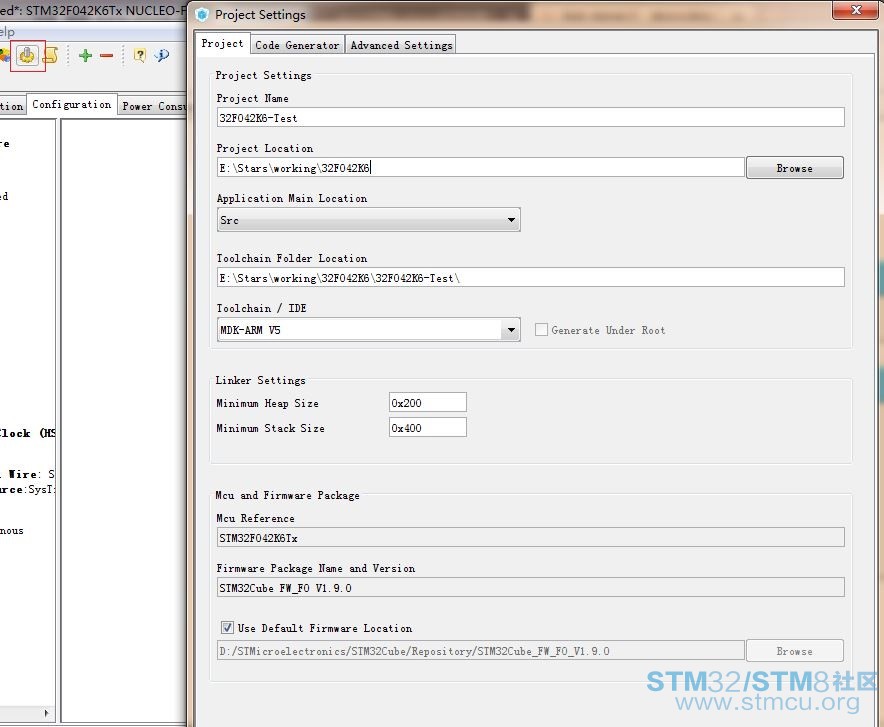Click the Mcu Reference field STM32F042K6Tx

[531, 538]
